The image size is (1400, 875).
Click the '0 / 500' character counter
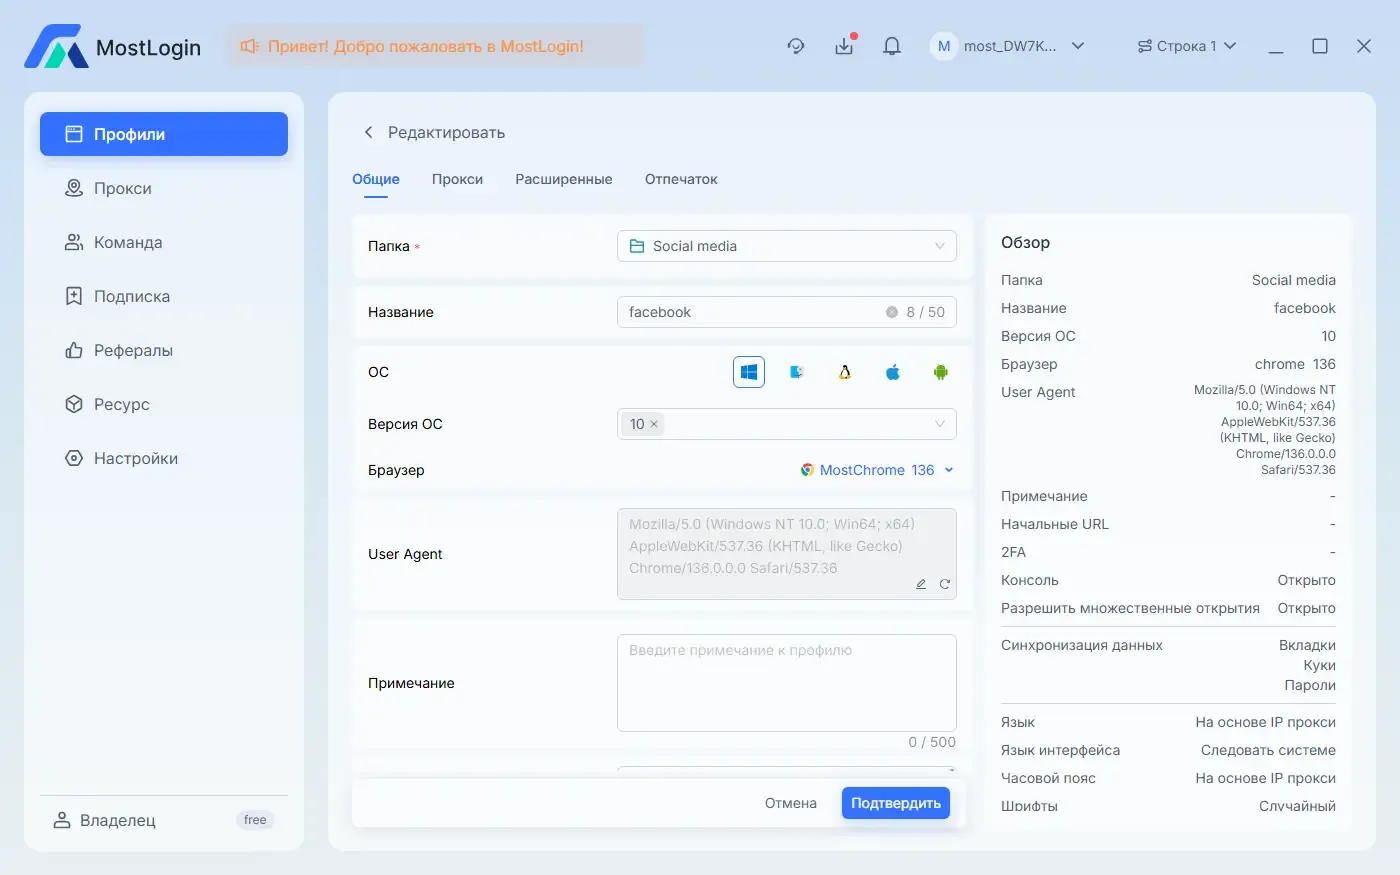point(932,742)
